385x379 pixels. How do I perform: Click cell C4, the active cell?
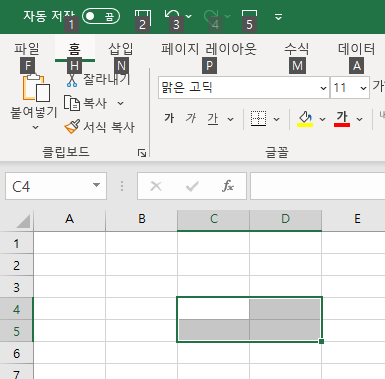213,309
